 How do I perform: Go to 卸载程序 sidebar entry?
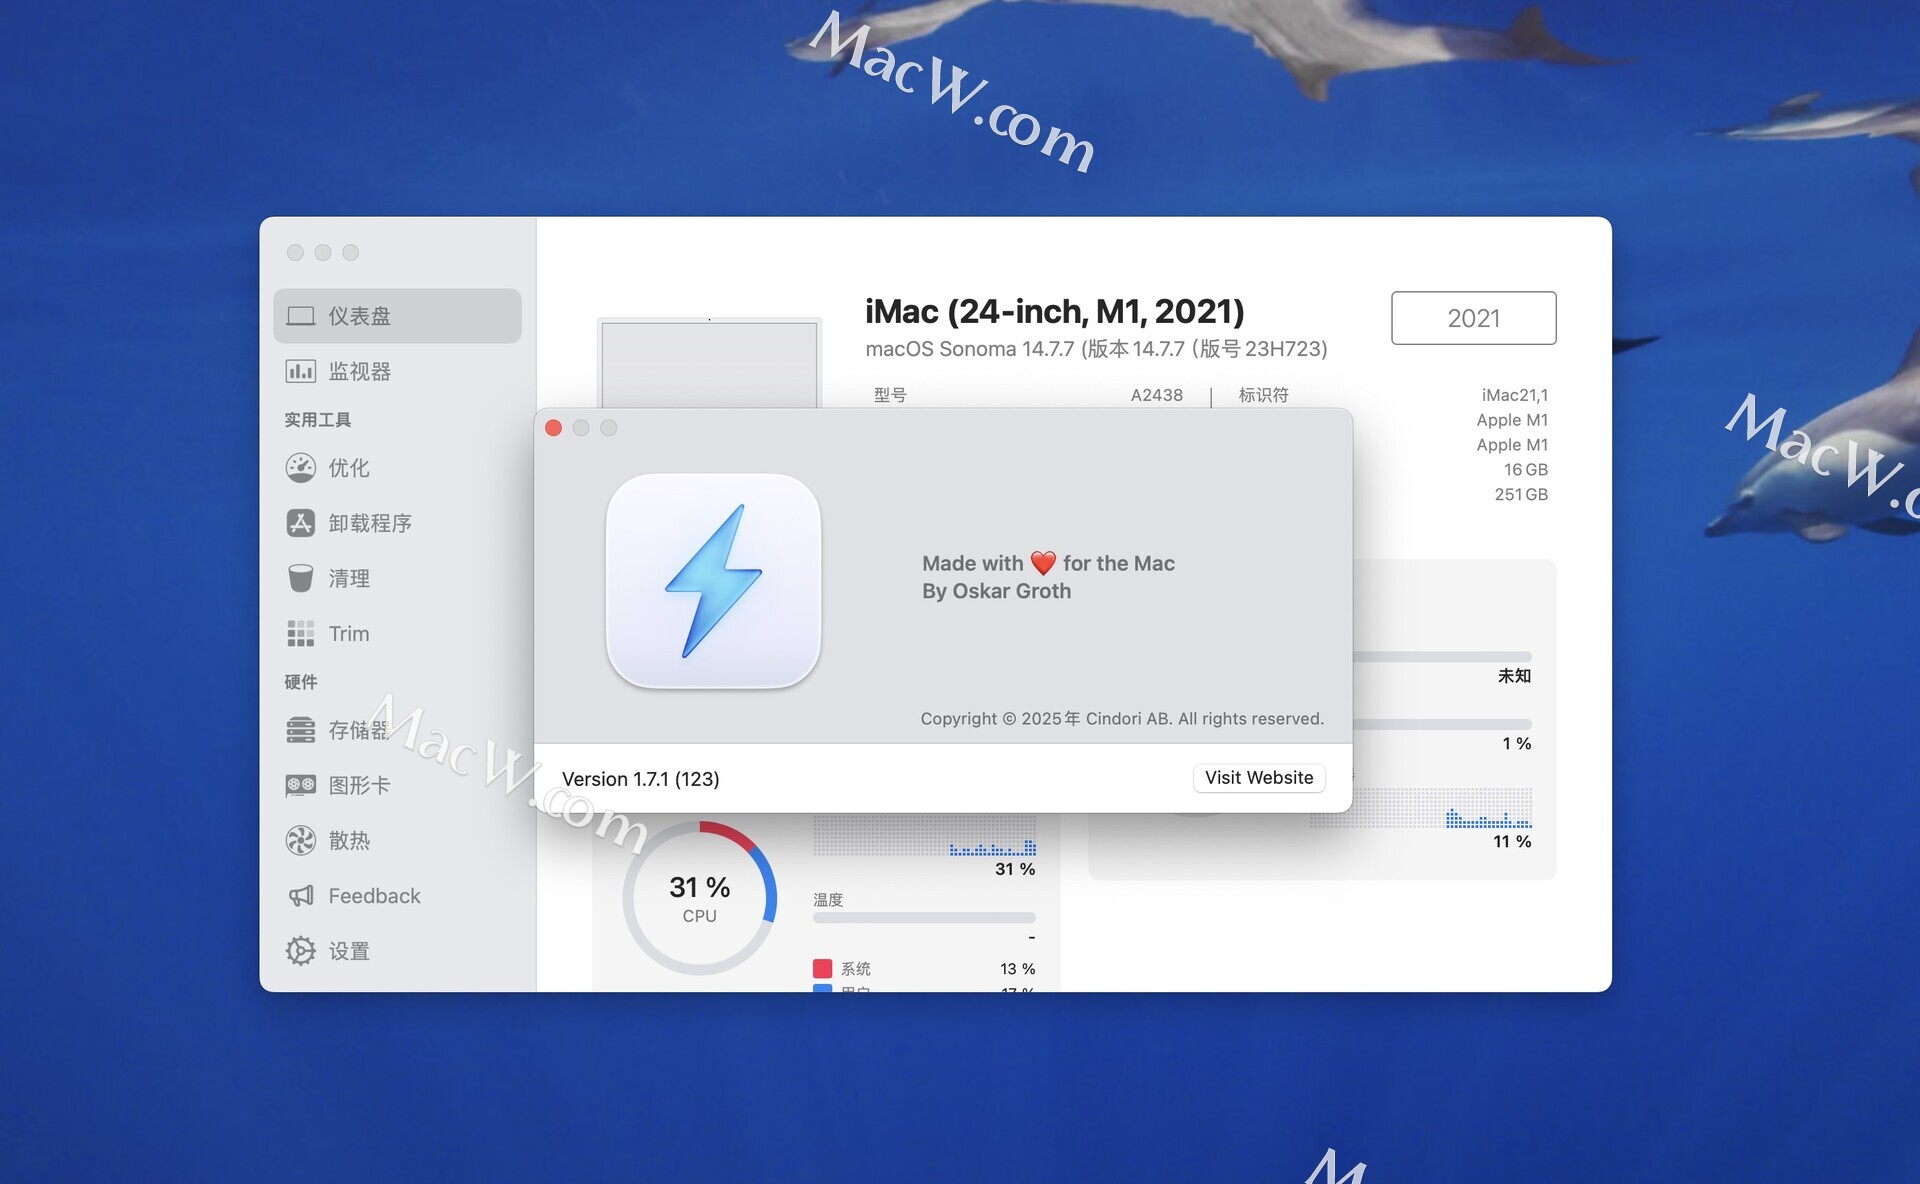397,523
